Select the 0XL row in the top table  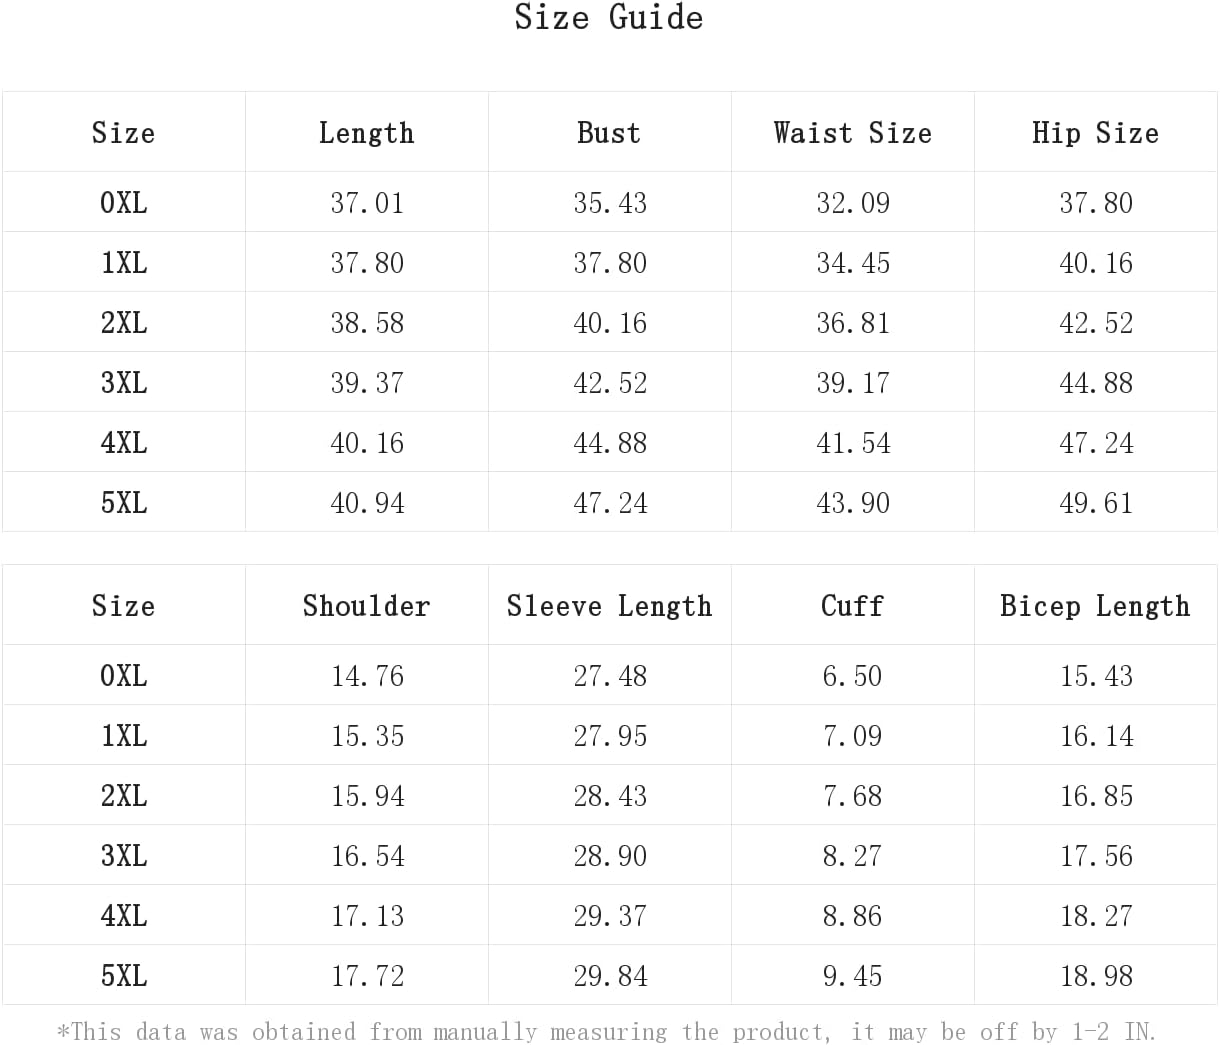(609, 202)
